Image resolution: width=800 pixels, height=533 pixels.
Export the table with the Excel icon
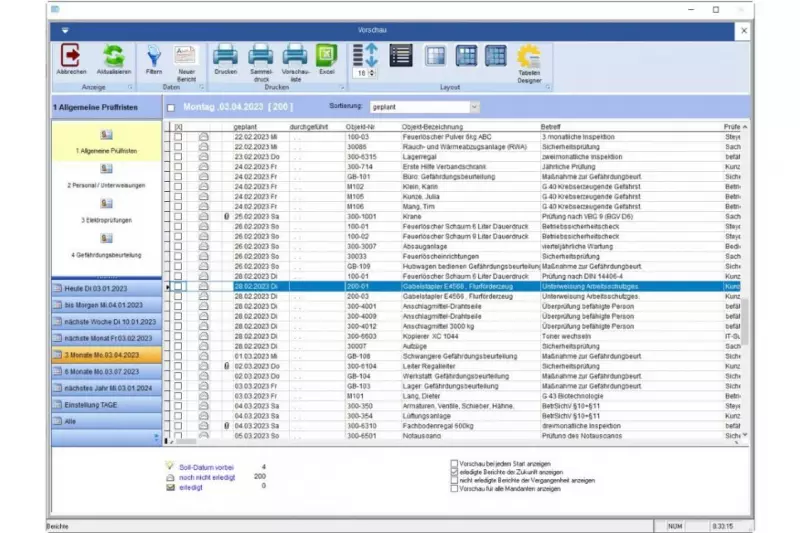(327, 56)
